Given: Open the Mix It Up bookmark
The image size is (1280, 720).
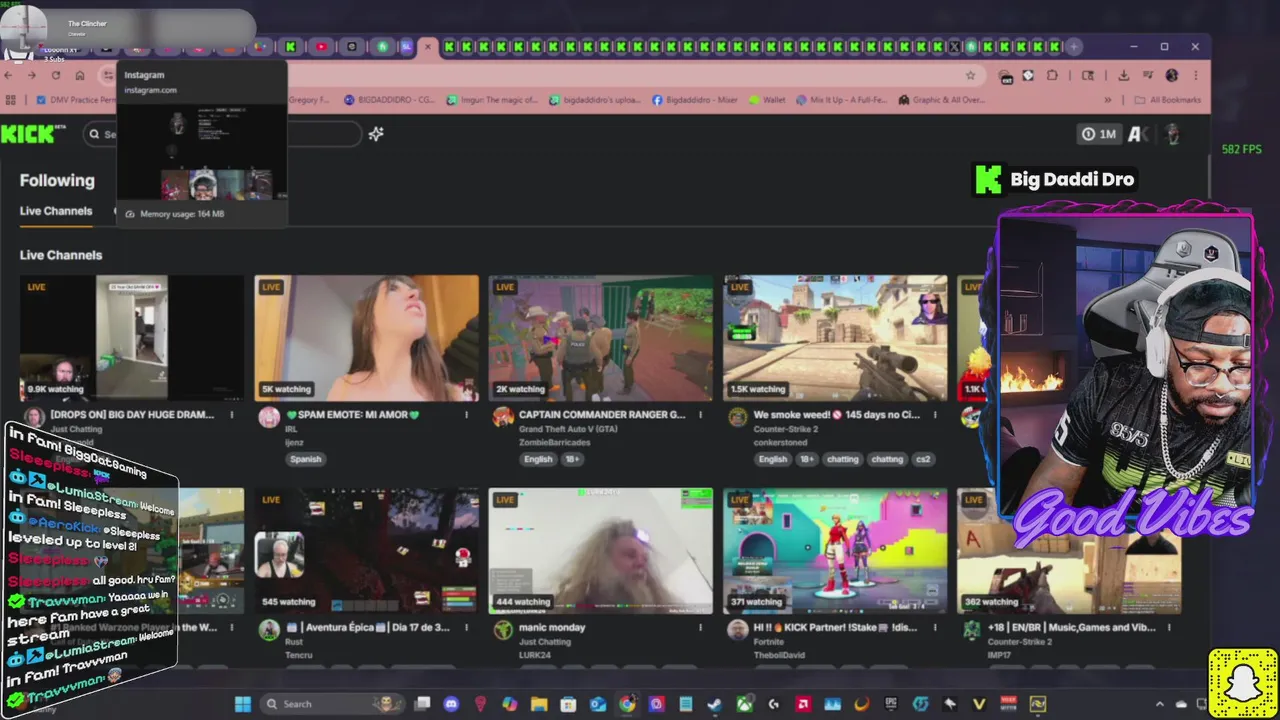Looking at the screenshot, I should (841, 100).
